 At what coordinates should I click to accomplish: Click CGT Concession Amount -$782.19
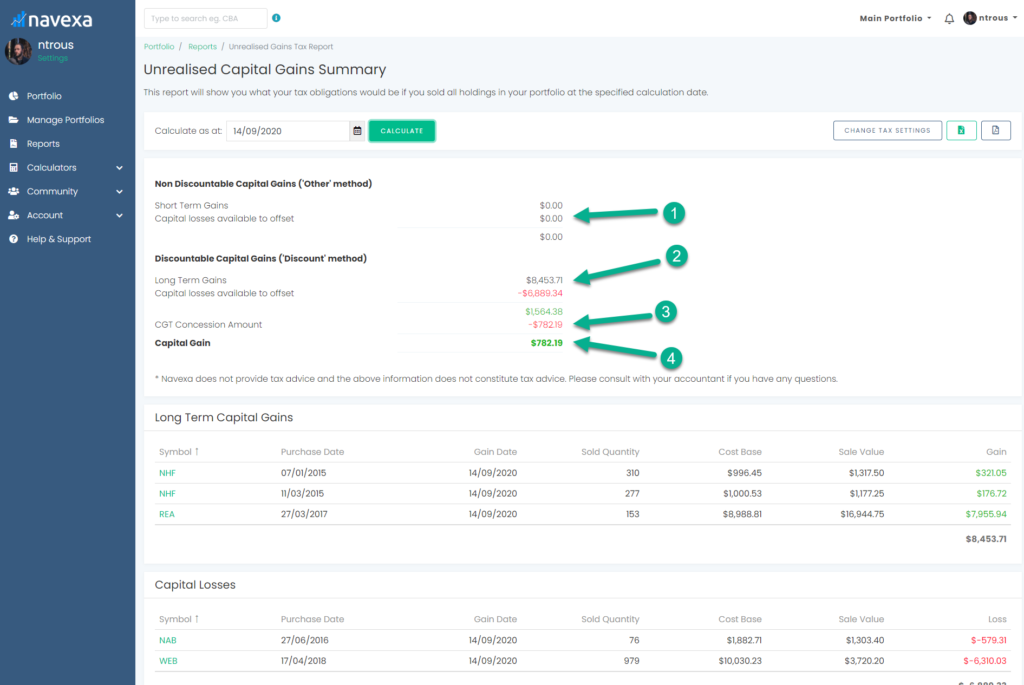[x=545, y=325]
